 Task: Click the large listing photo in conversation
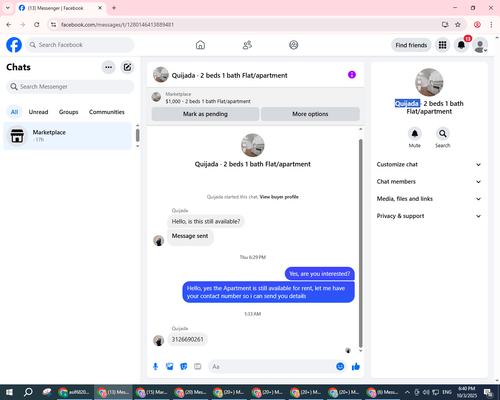click(253, 145)
